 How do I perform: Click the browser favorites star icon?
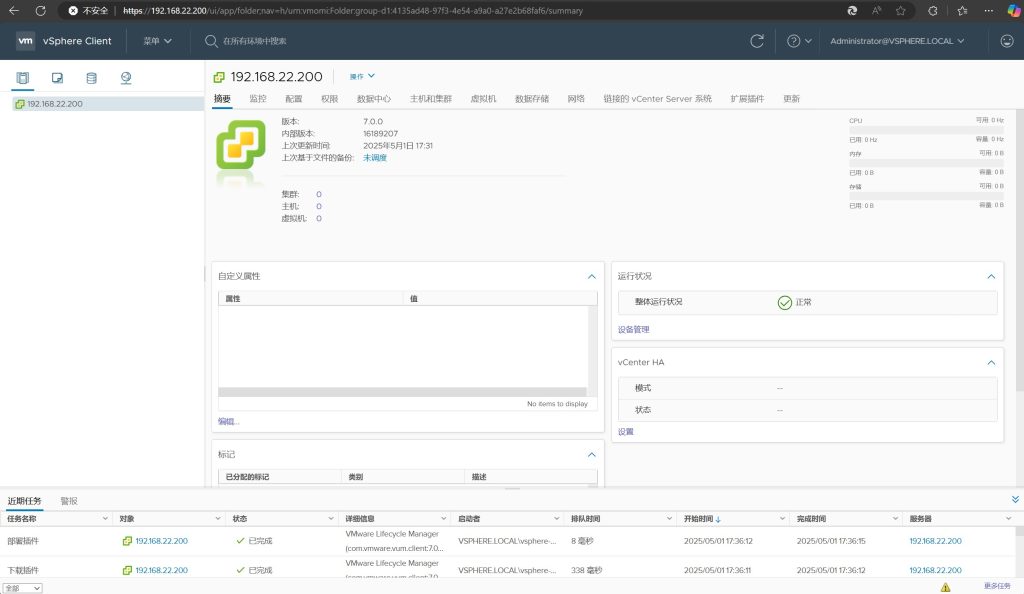pos(901,10)
